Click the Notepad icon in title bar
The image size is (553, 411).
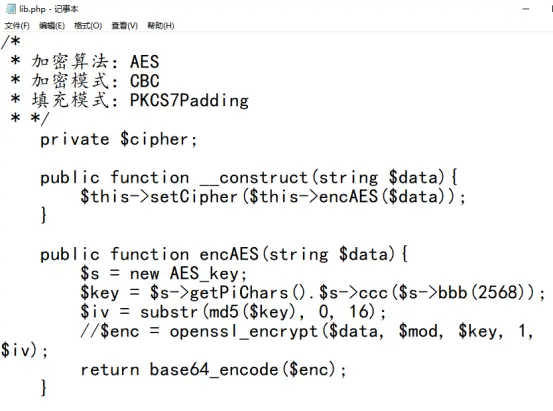pos(11,9)
